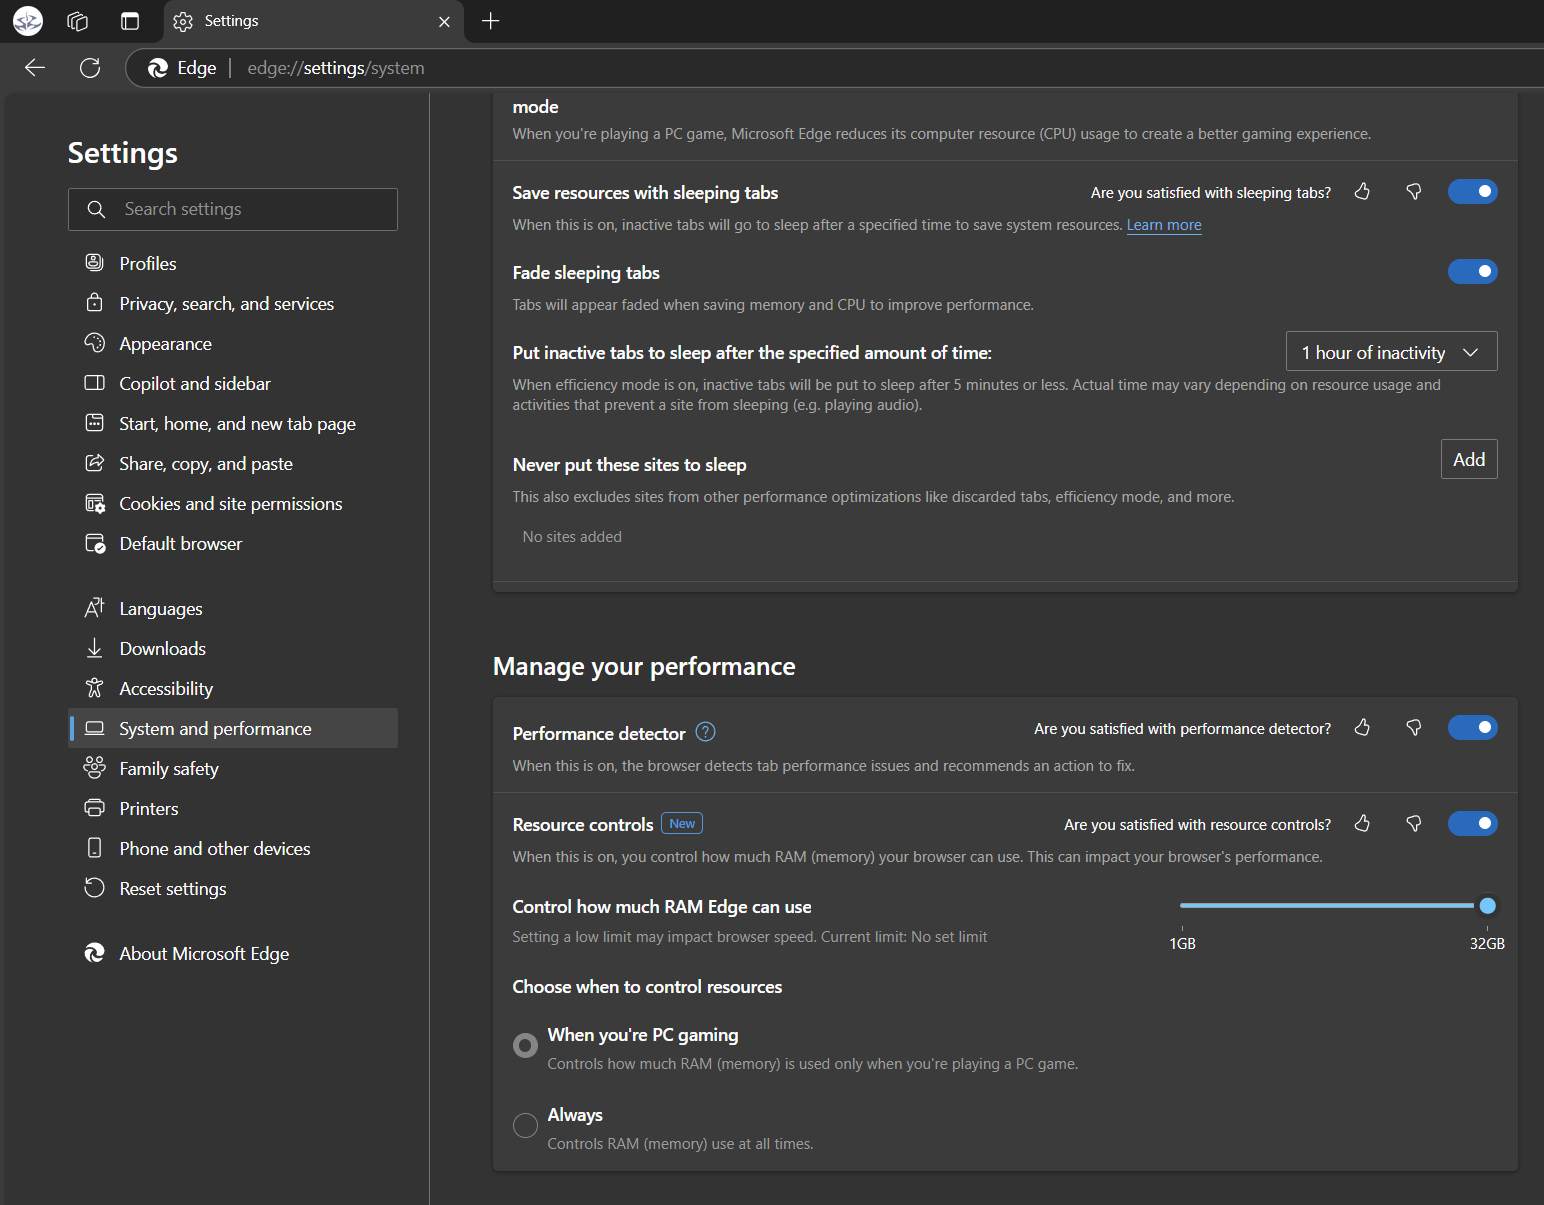
Task: Thumbs up for resource controls
Action: pos(1362,823)
